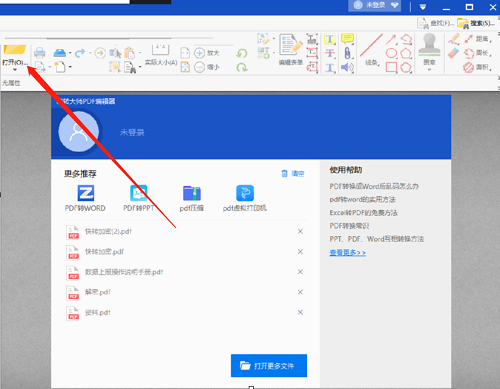
Task: Click the title bar menu down-arrow icon
Action: coord(423,7)
